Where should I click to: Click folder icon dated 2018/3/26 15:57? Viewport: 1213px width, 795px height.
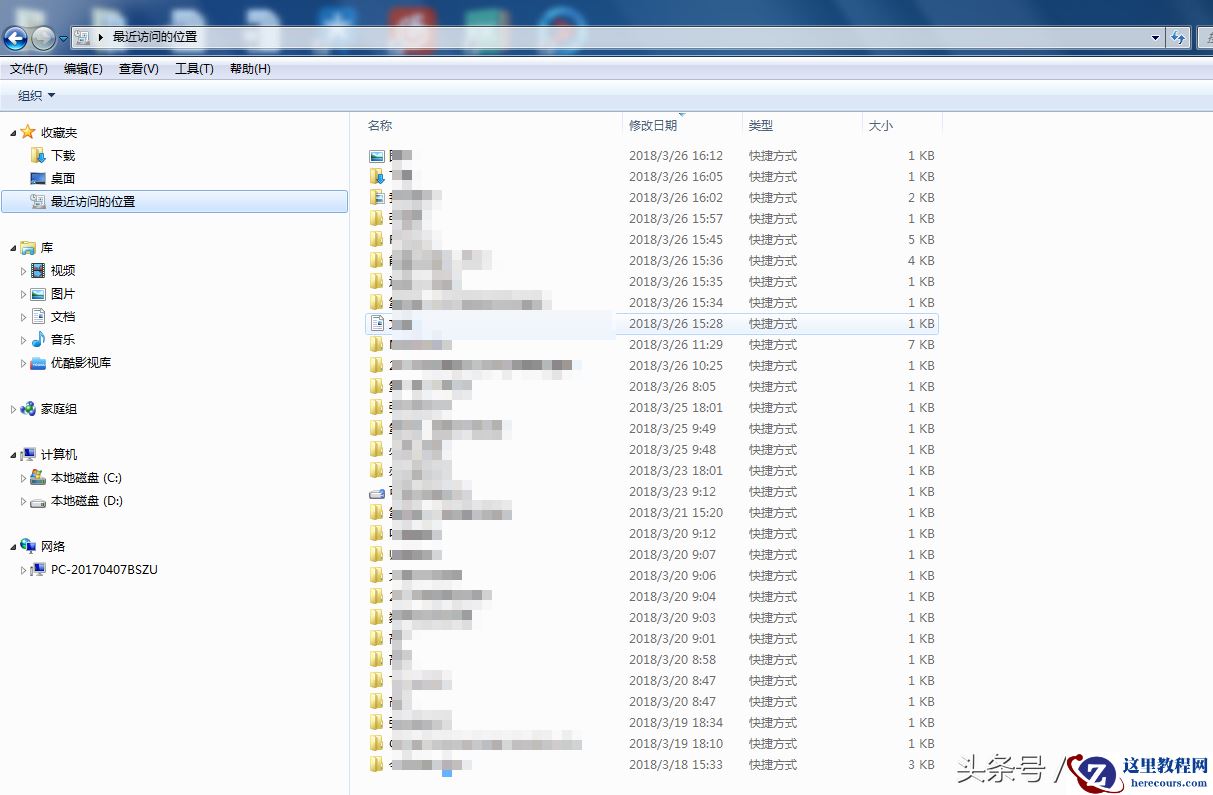pyautogui.click(x=376, y=219)
